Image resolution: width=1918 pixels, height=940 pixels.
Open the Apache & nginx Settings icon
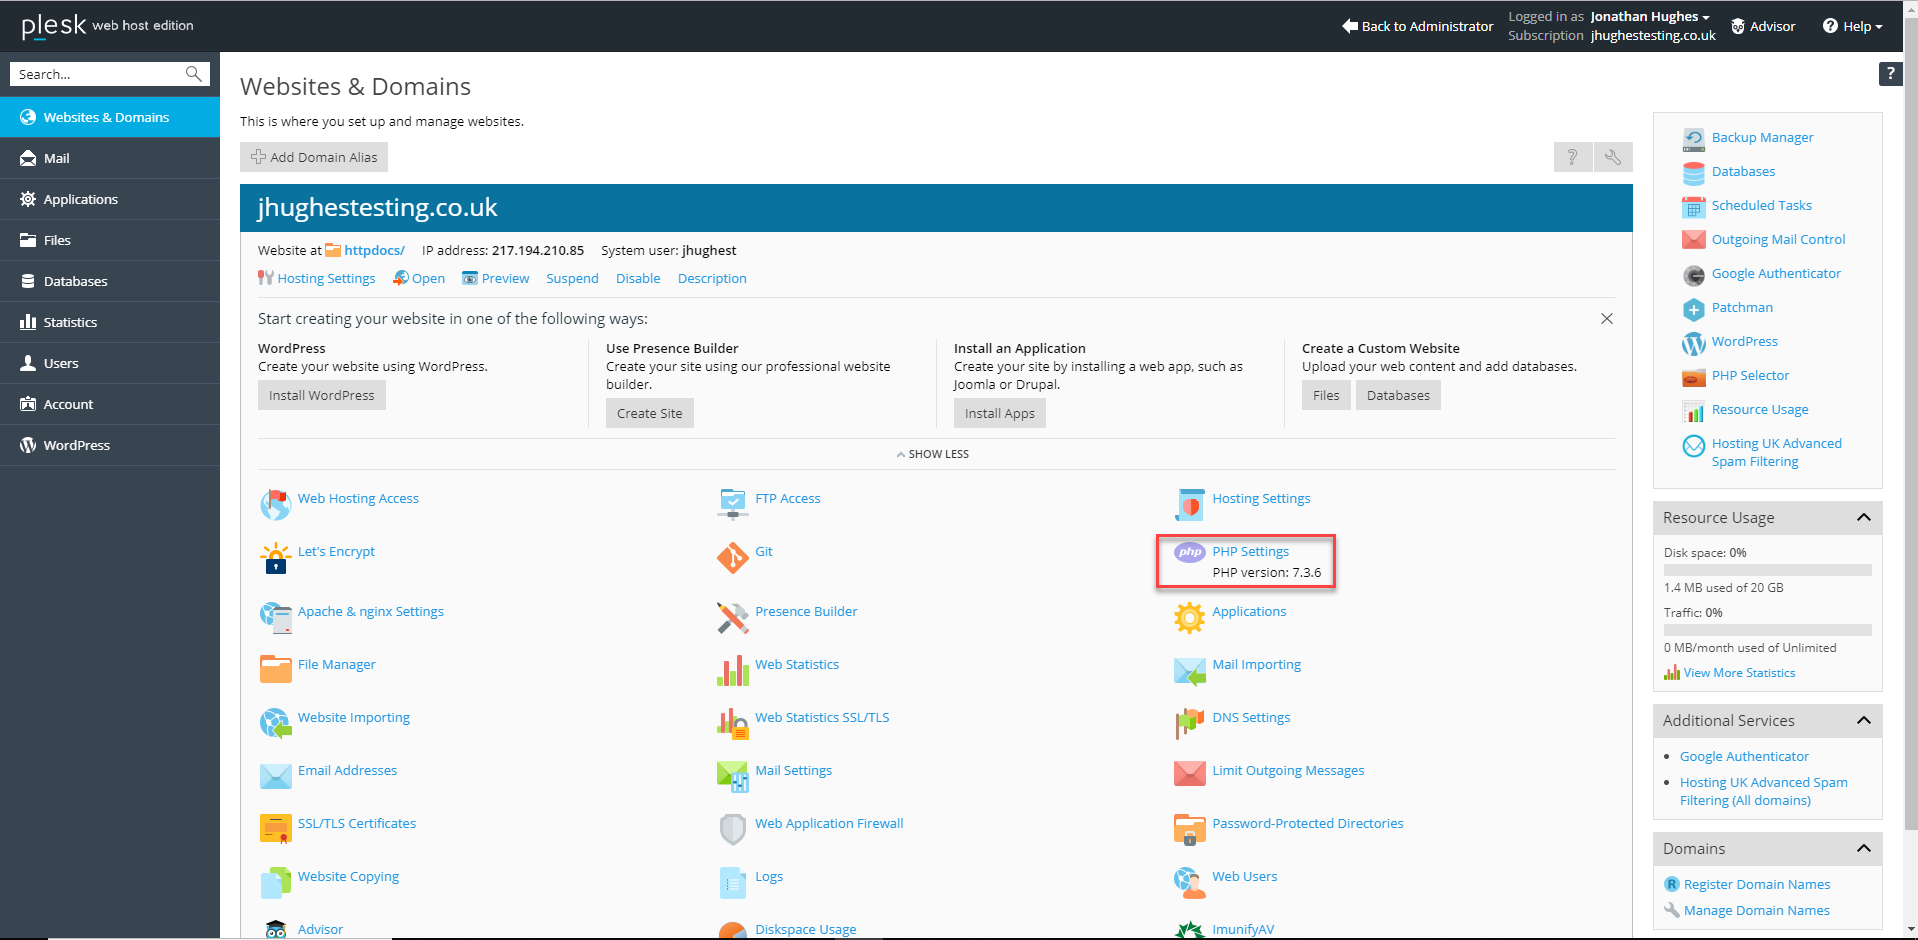pos(275,617)
